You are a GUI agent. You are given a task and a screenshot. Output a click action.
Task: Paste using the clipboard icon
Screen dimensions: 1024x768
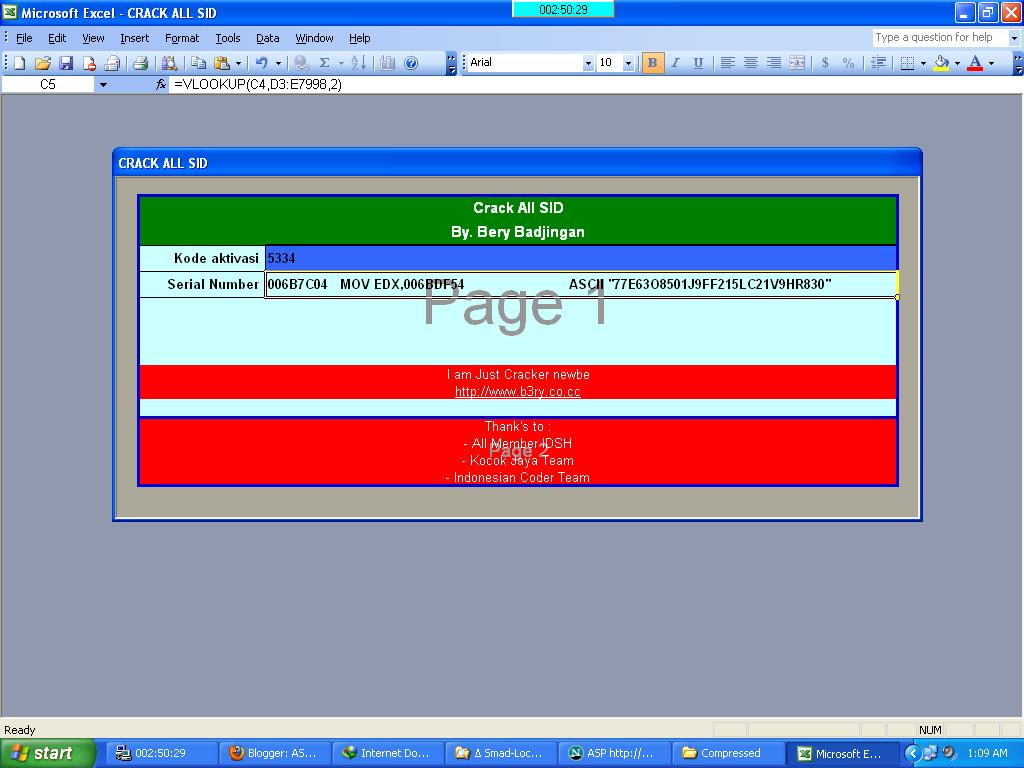(222, 63)
